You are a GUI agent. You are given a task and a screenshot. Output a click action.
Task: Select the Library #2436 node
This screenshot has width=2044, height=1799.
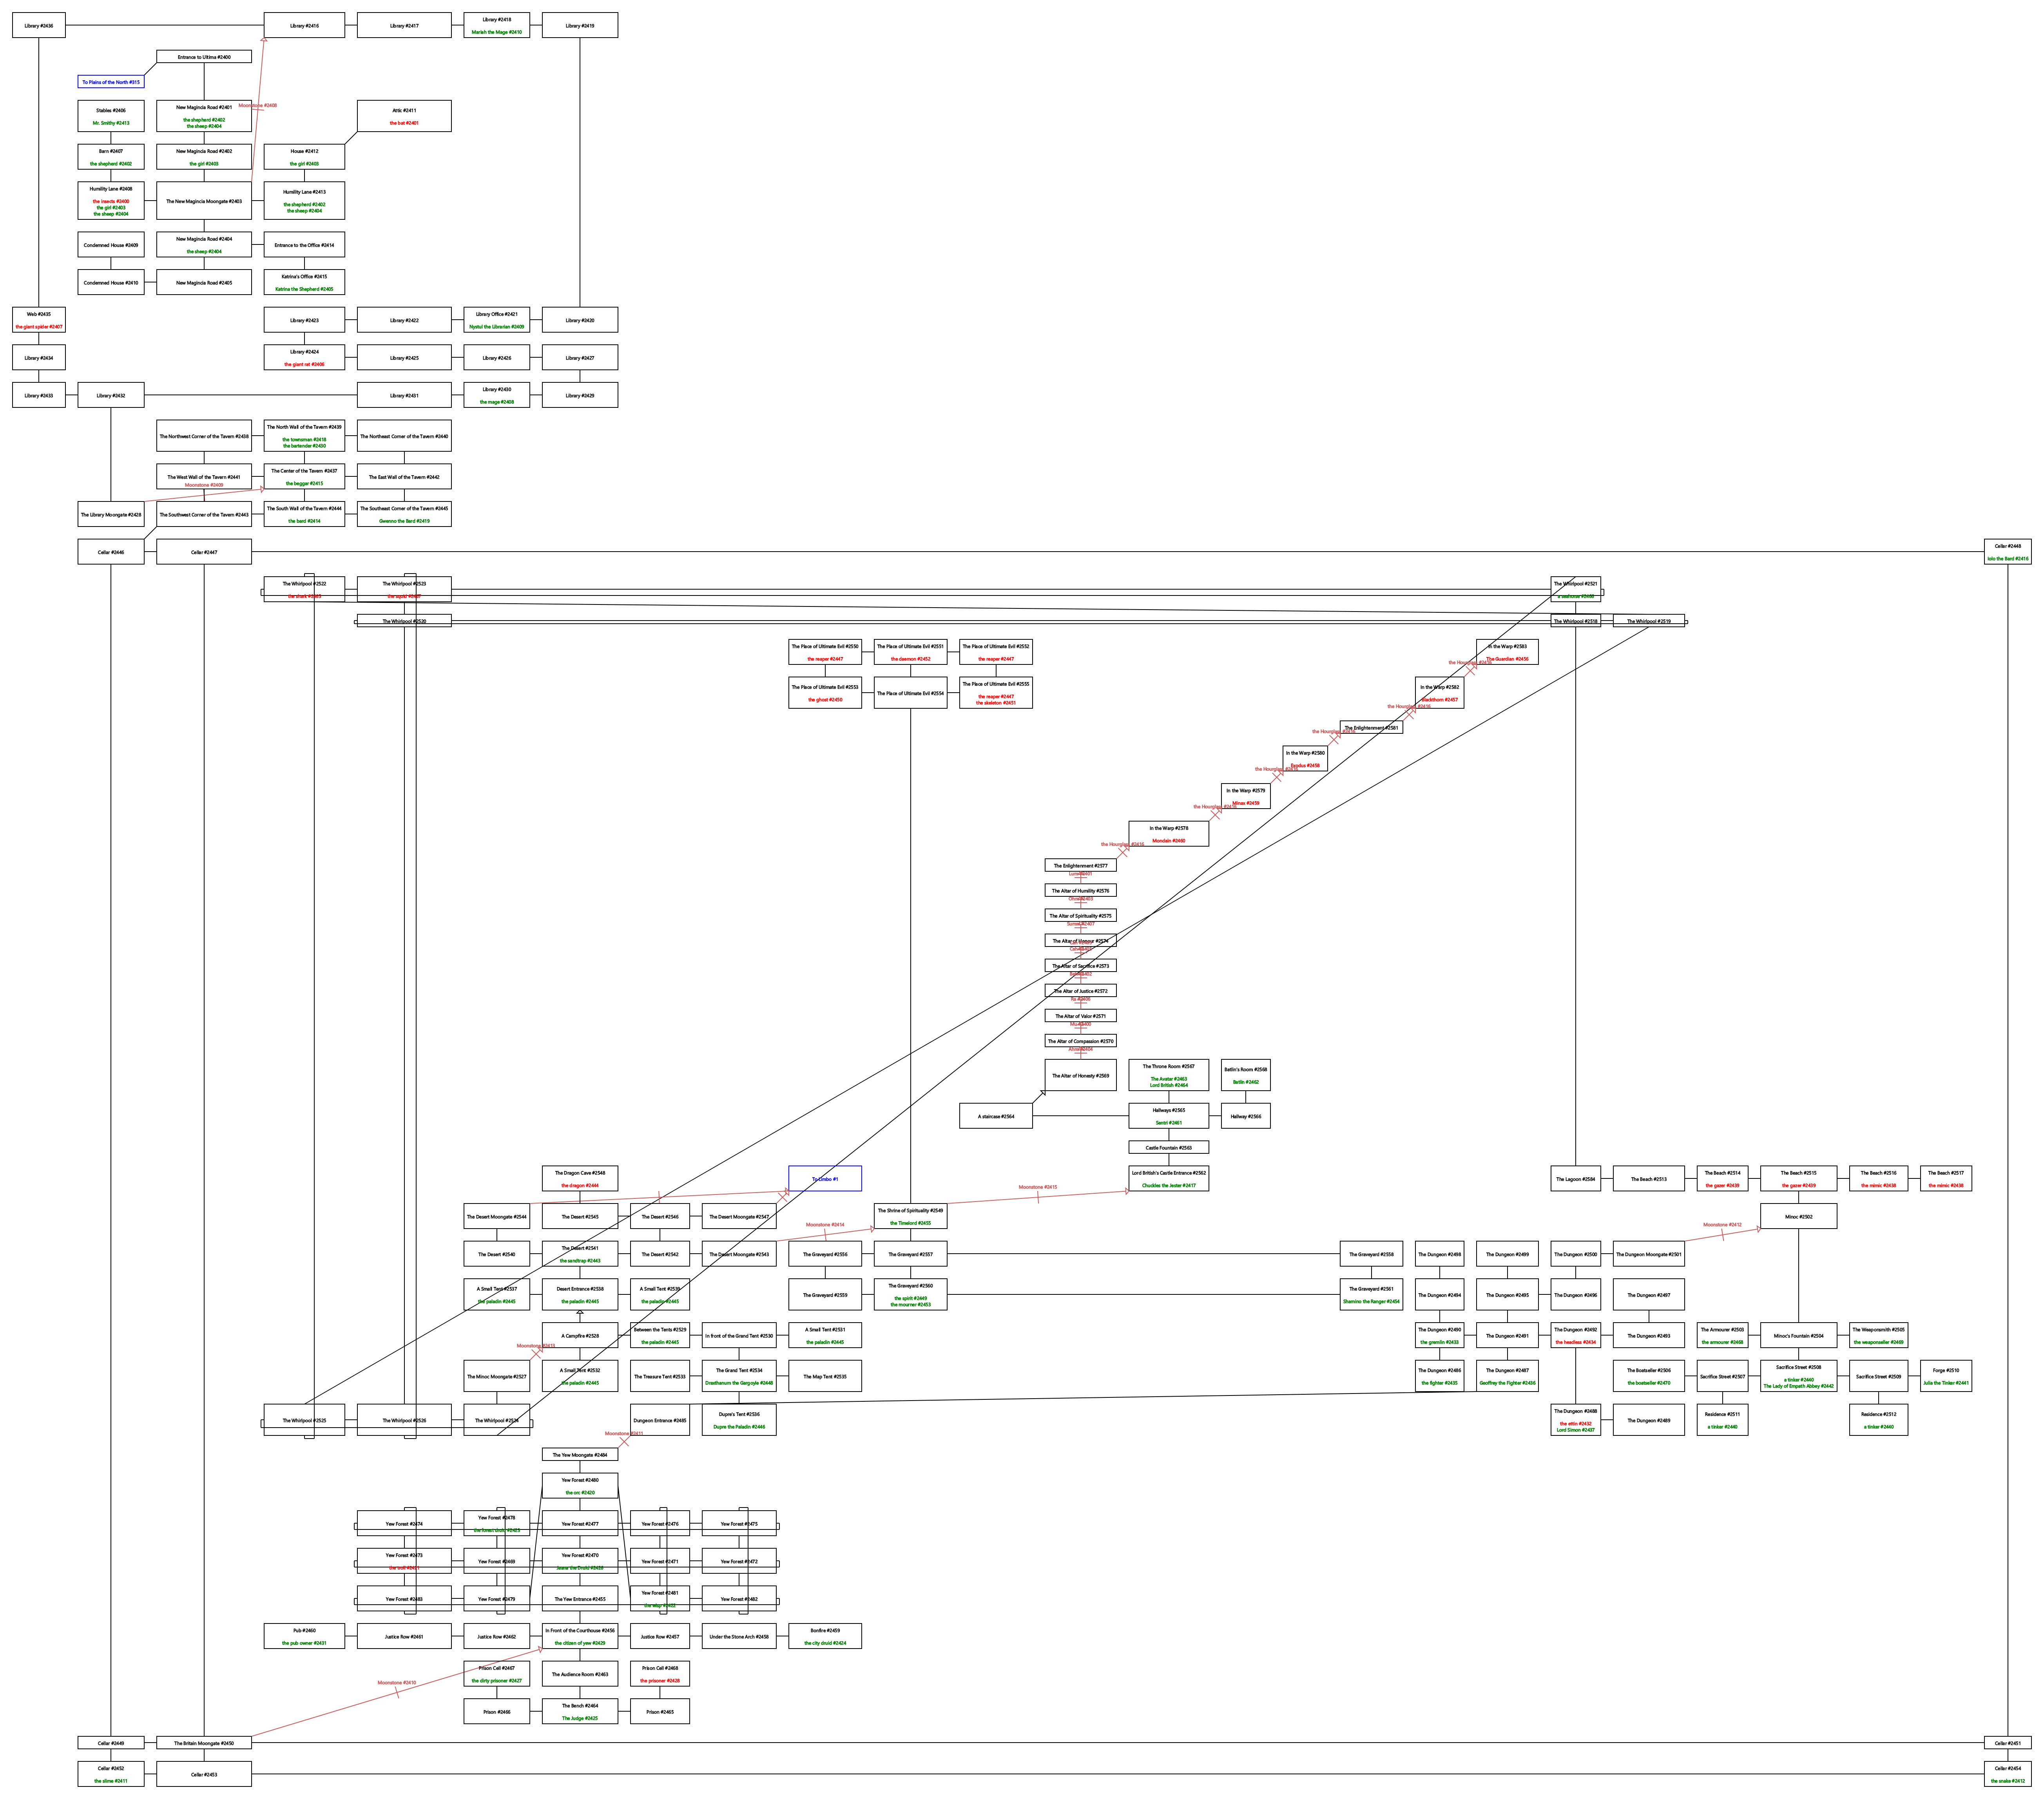tap(39, 25)
